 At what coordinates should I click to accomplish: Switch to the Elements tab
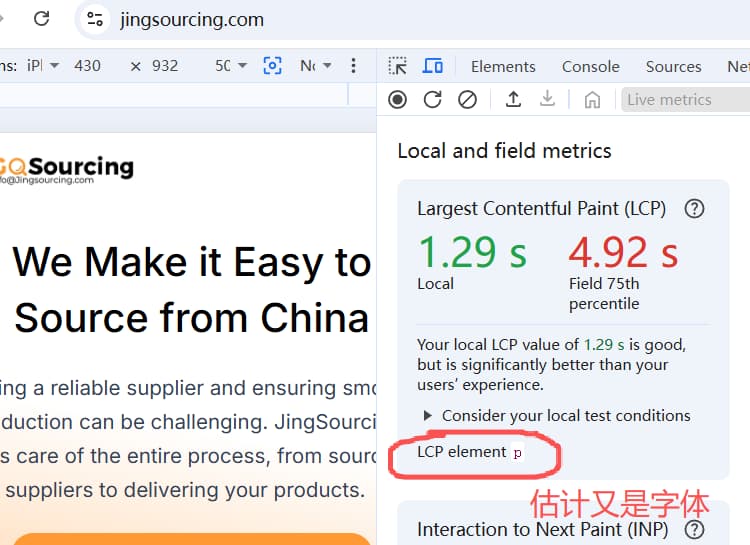(x=503, y=67)
